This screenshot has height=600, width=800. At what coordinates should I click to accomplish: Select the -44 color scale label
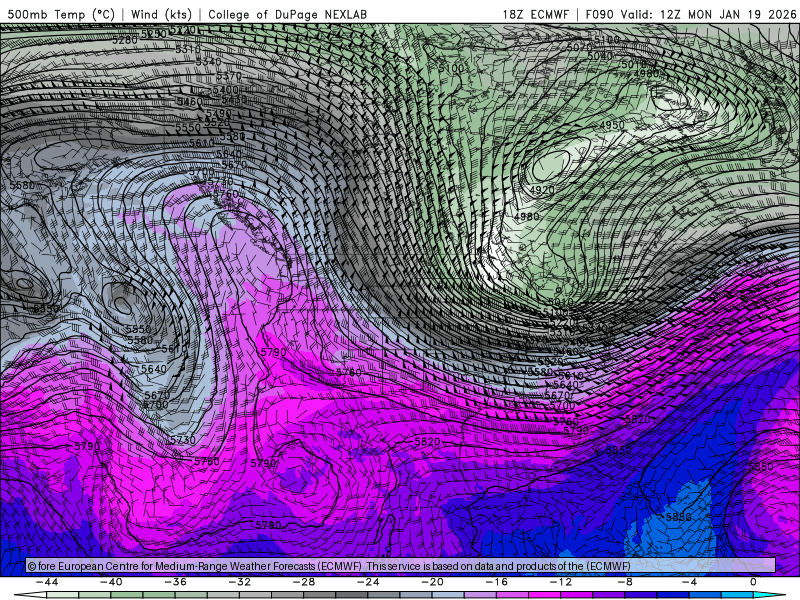(x=47, y=582)
